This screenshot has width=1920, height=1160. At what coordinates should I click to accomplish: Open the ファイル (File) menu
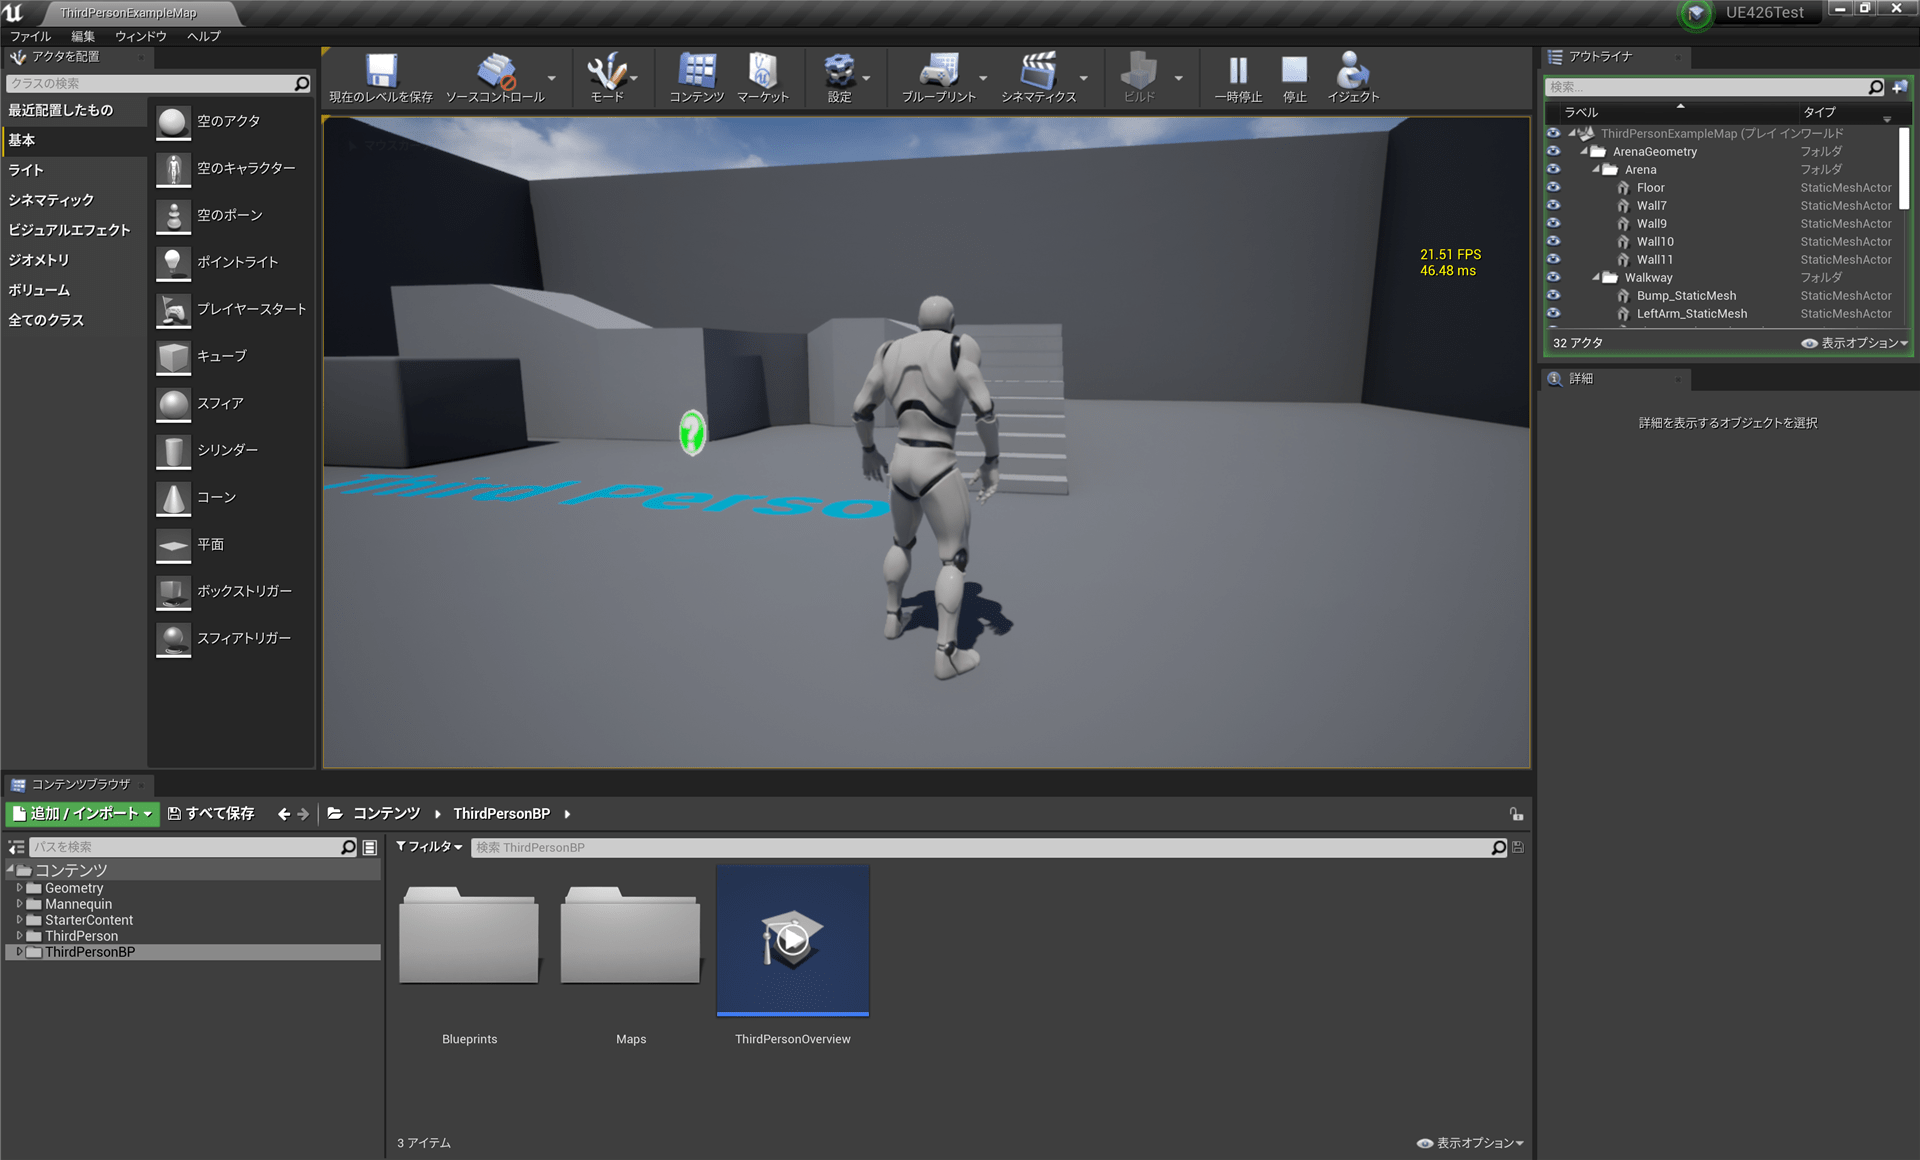pyautogui.click(x=30, y=36)
